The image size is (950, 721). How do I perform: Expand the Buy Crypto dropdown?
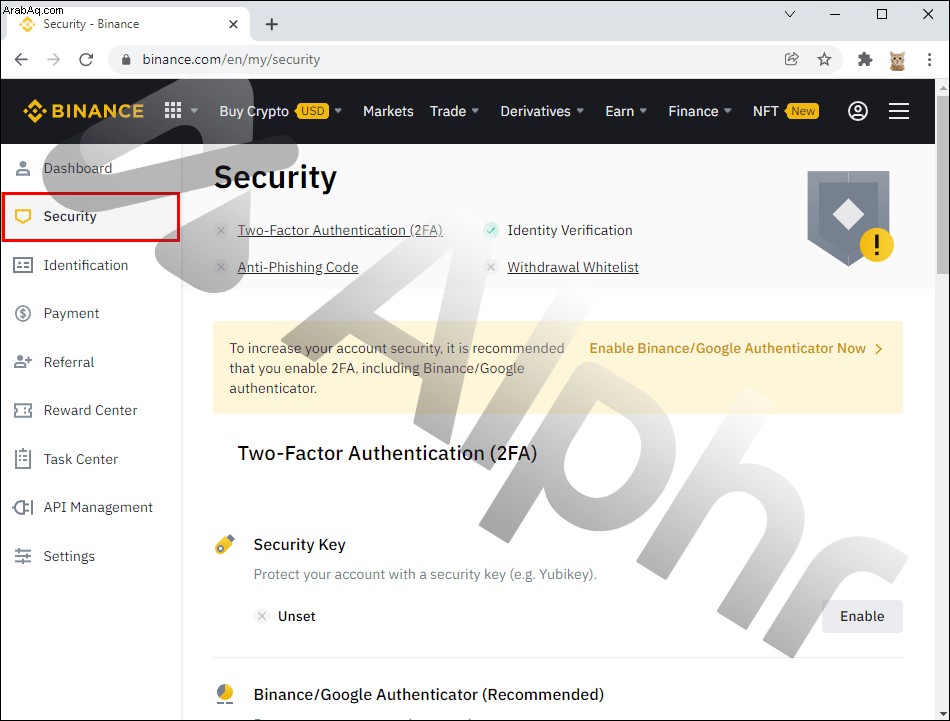click(x=339, y=111)
